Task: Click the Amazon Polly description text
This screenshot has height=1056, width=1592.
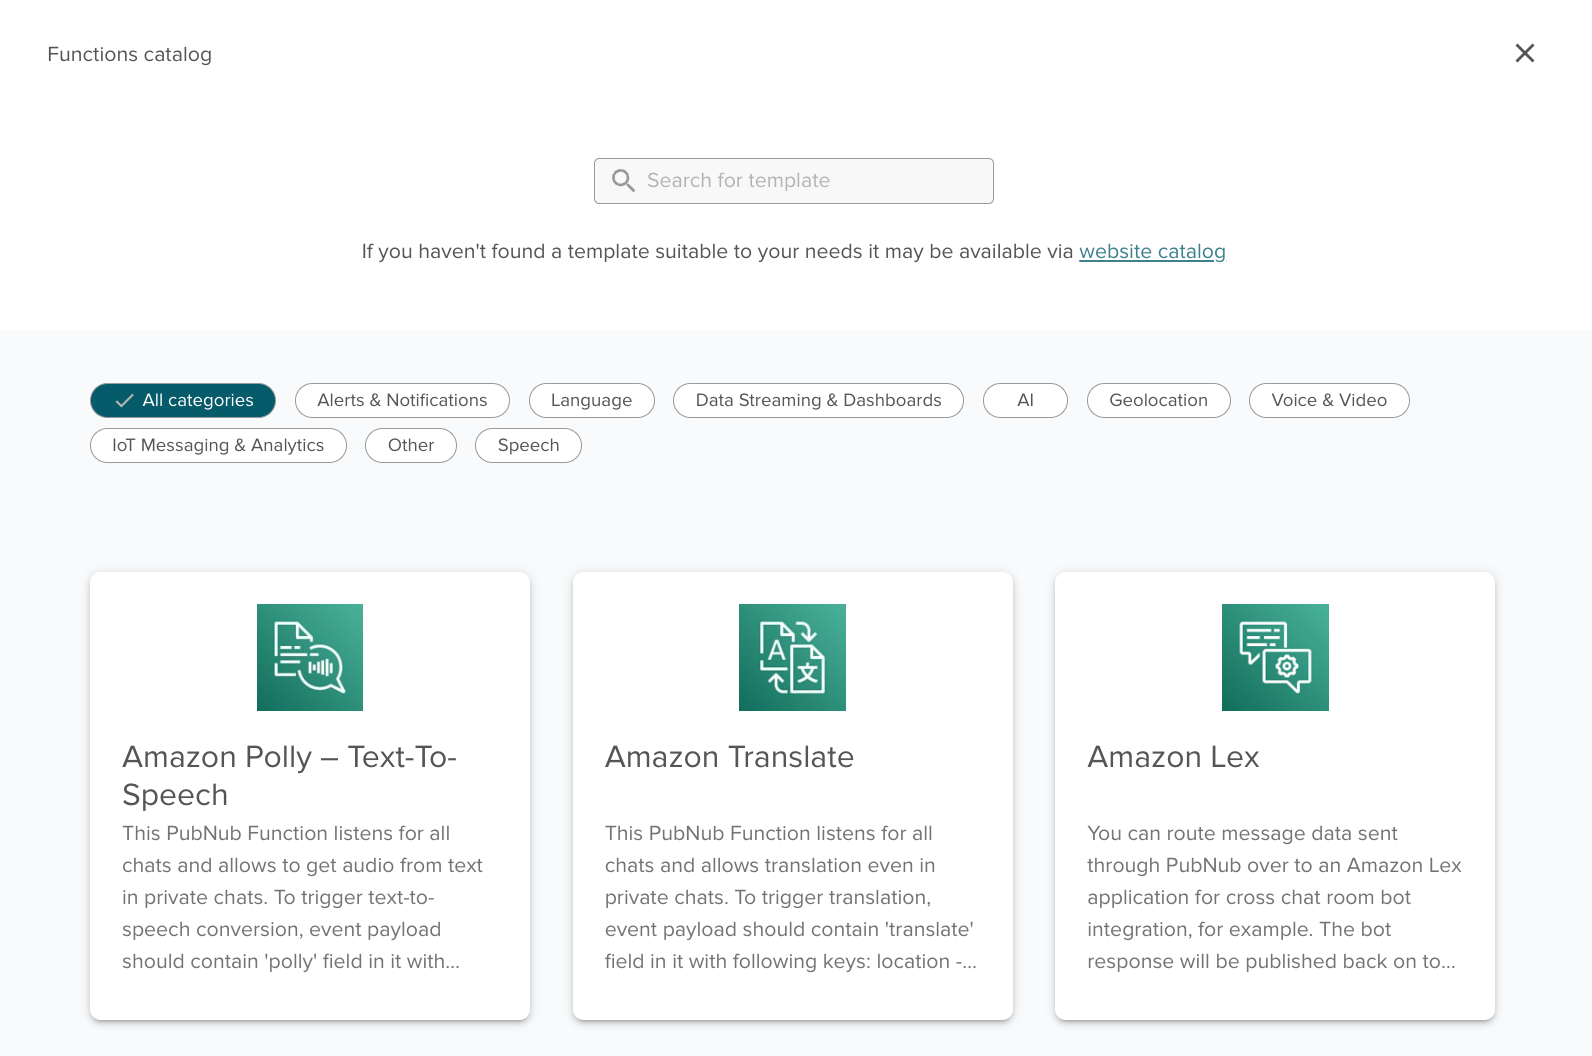Action: click(x=302, y=897)
